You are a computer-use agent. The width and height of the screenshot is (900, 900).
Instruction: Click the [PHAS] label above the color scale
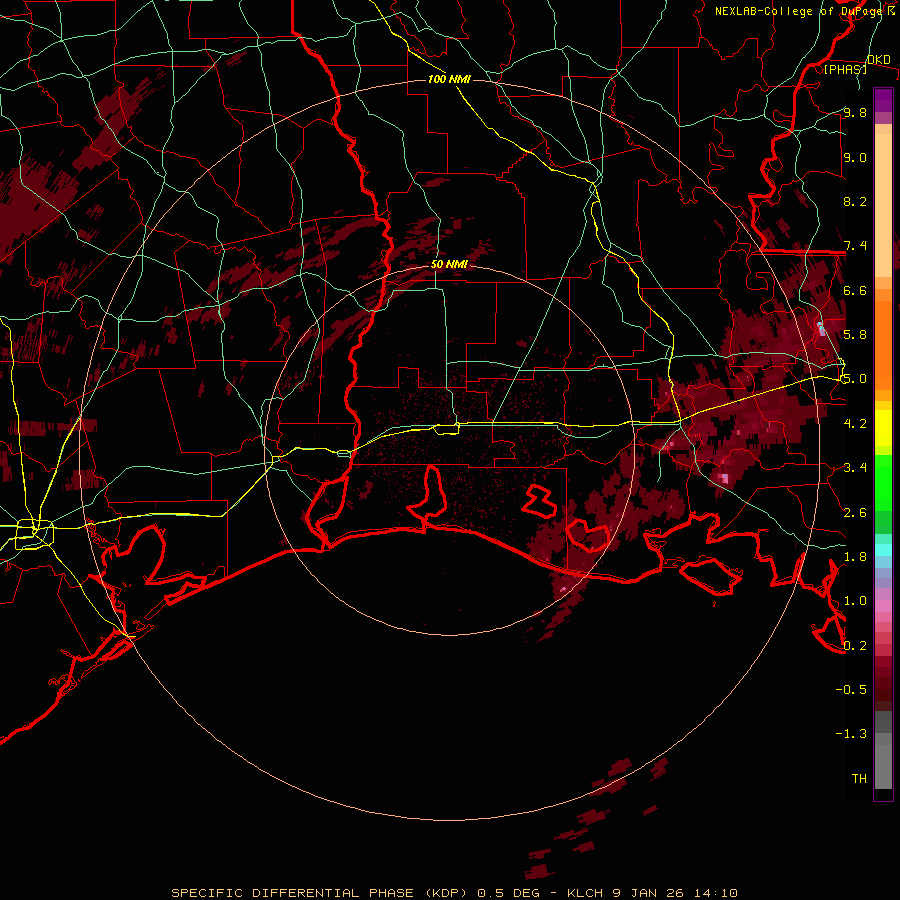(x=845, y=70)
